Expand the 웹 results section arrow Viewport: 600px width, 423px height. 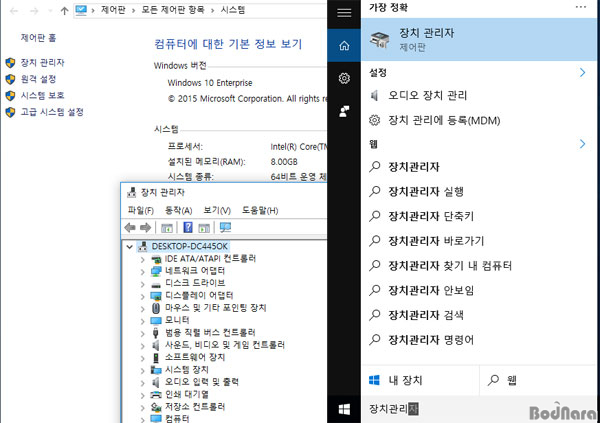tap(582, 144)
